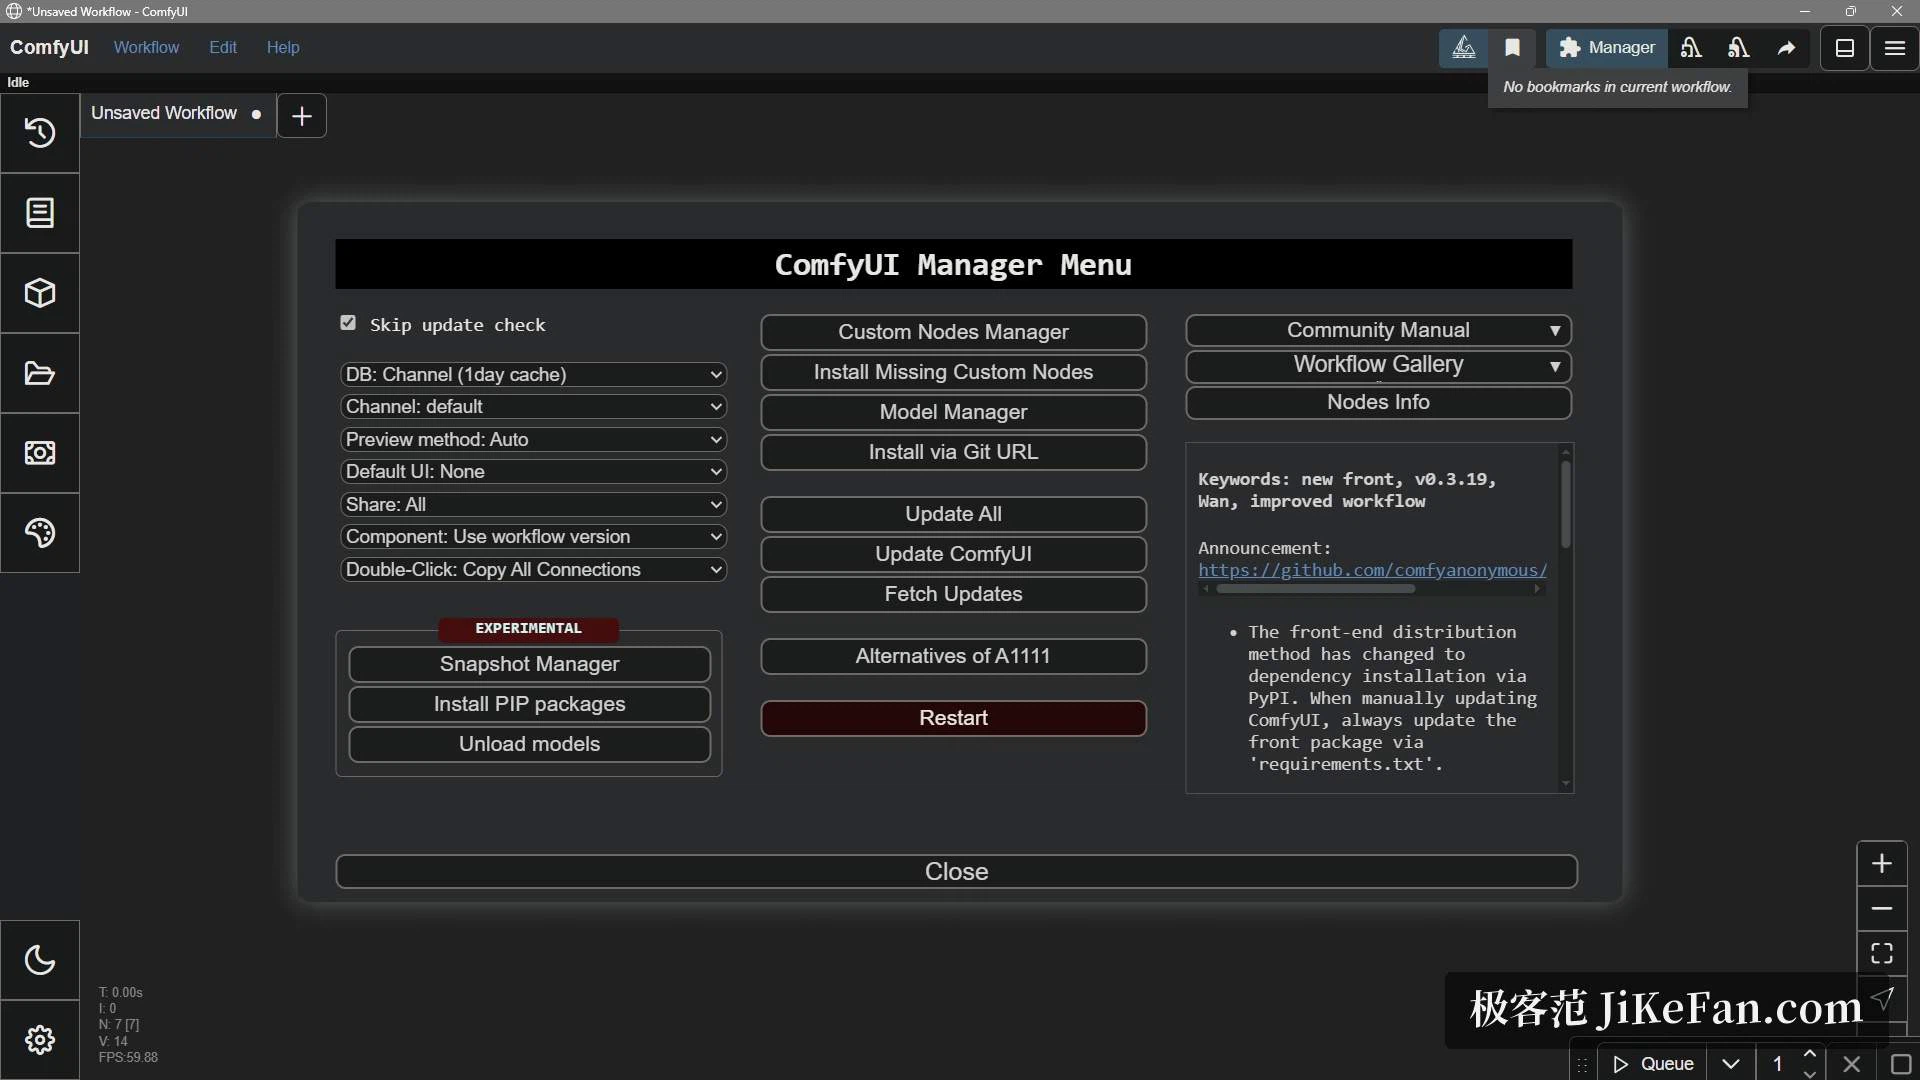Click the bookmark icon in top toolbar
The image size is (1920, 1080).
[1512, 47]
